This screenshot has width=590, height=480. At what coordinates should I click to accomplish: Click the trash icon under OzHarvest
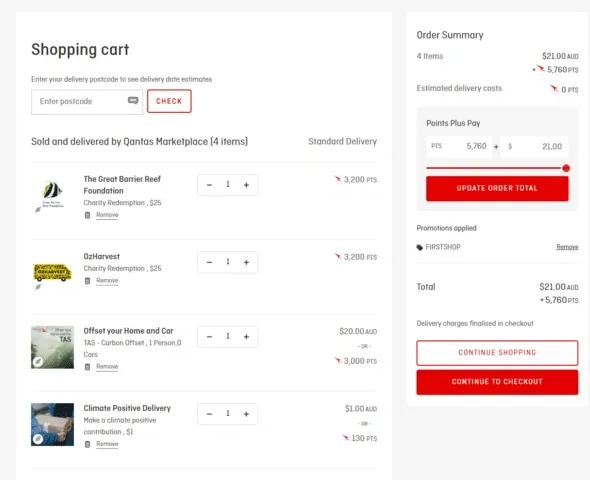pos(87,281)
